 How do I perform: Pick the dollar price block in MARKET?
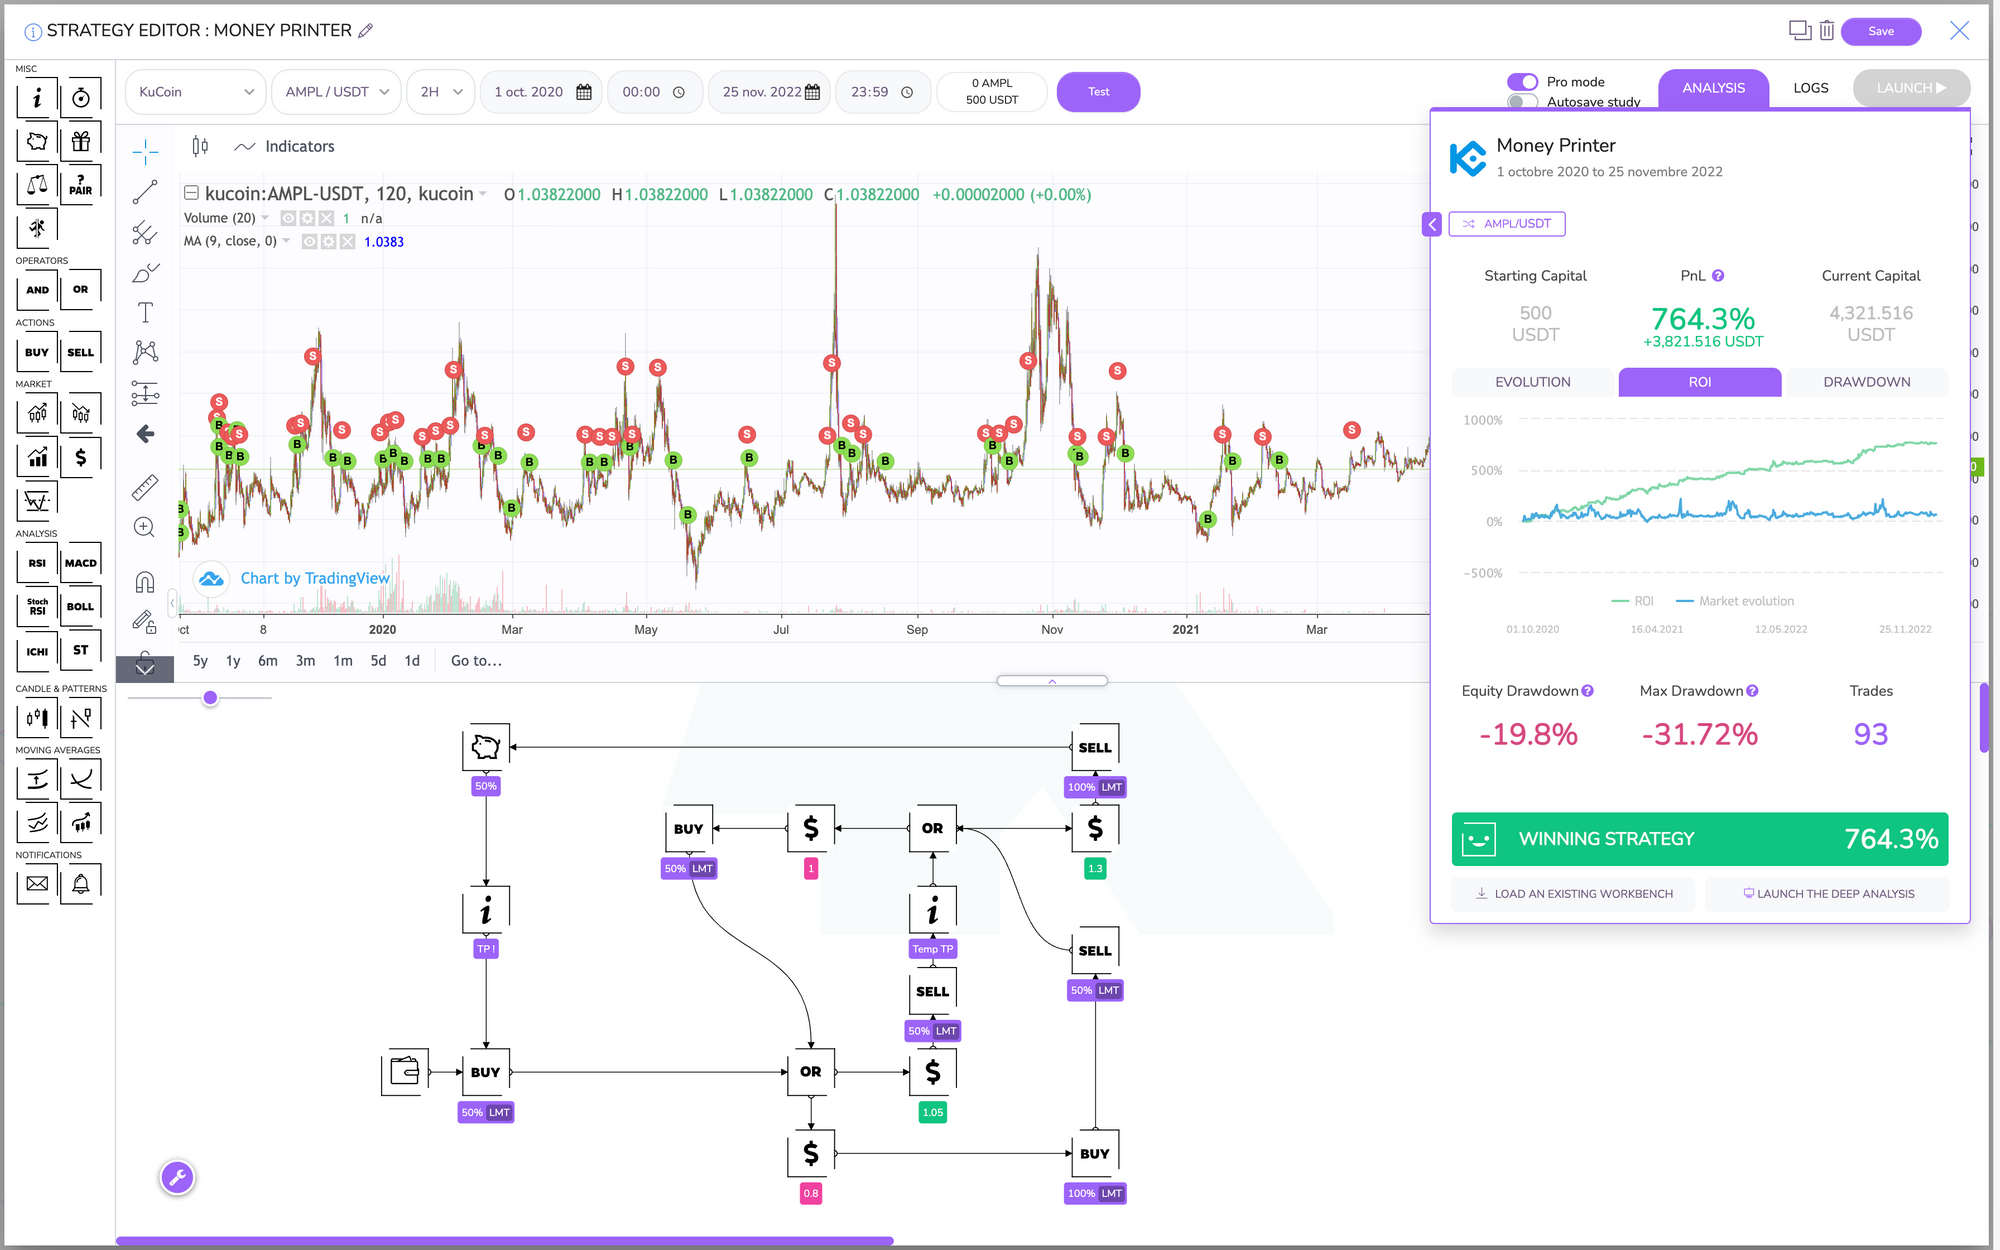click(81, 457)
